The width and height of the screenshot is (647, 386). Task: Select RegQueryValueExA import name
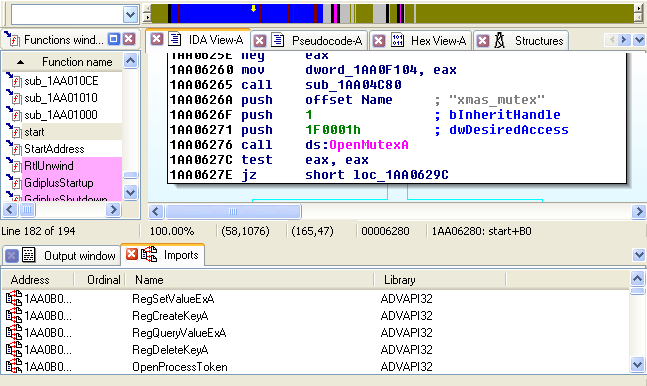(179, 333)
